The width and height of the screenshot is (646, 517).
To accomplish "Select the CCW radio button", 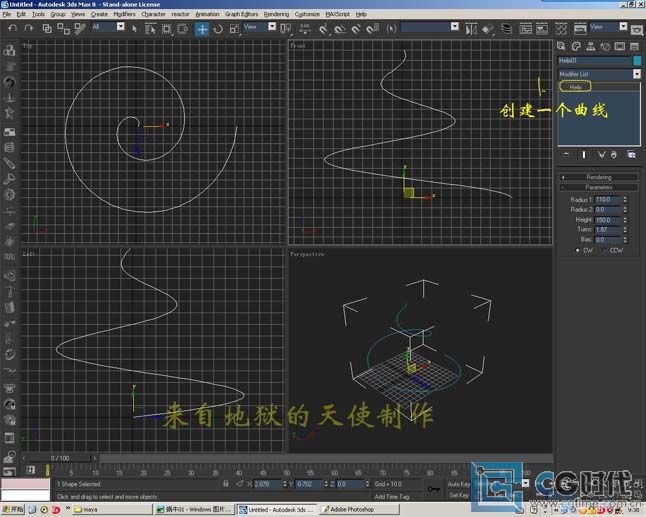I will 604,250.
